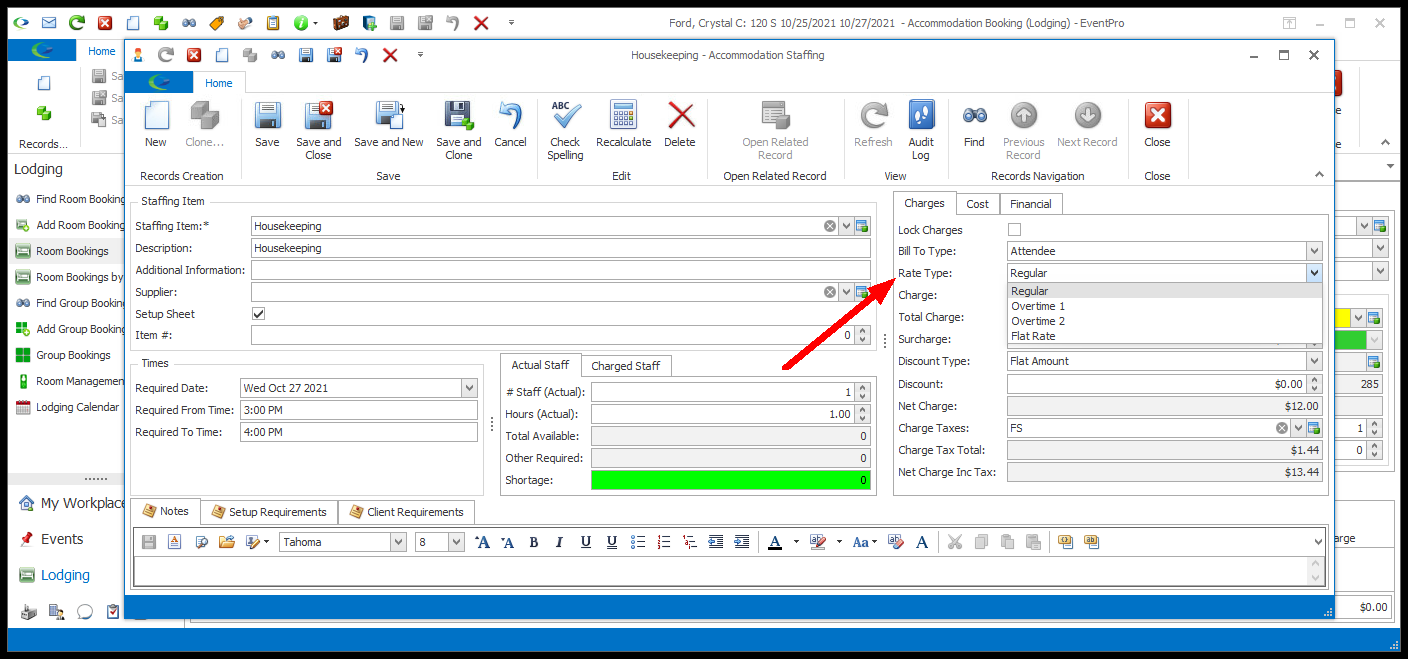Screen dimensions: 1408x659
Task: Open Staffing Item lookup record button
Action: tap(862, 226)
